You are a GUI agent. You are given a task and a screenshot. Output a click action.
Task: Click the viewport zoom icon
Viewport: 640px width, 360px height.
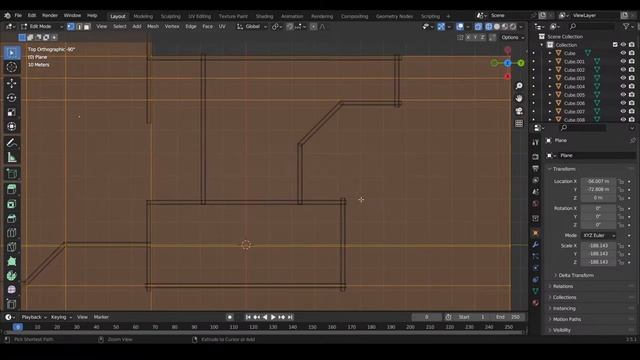(519, 86)
